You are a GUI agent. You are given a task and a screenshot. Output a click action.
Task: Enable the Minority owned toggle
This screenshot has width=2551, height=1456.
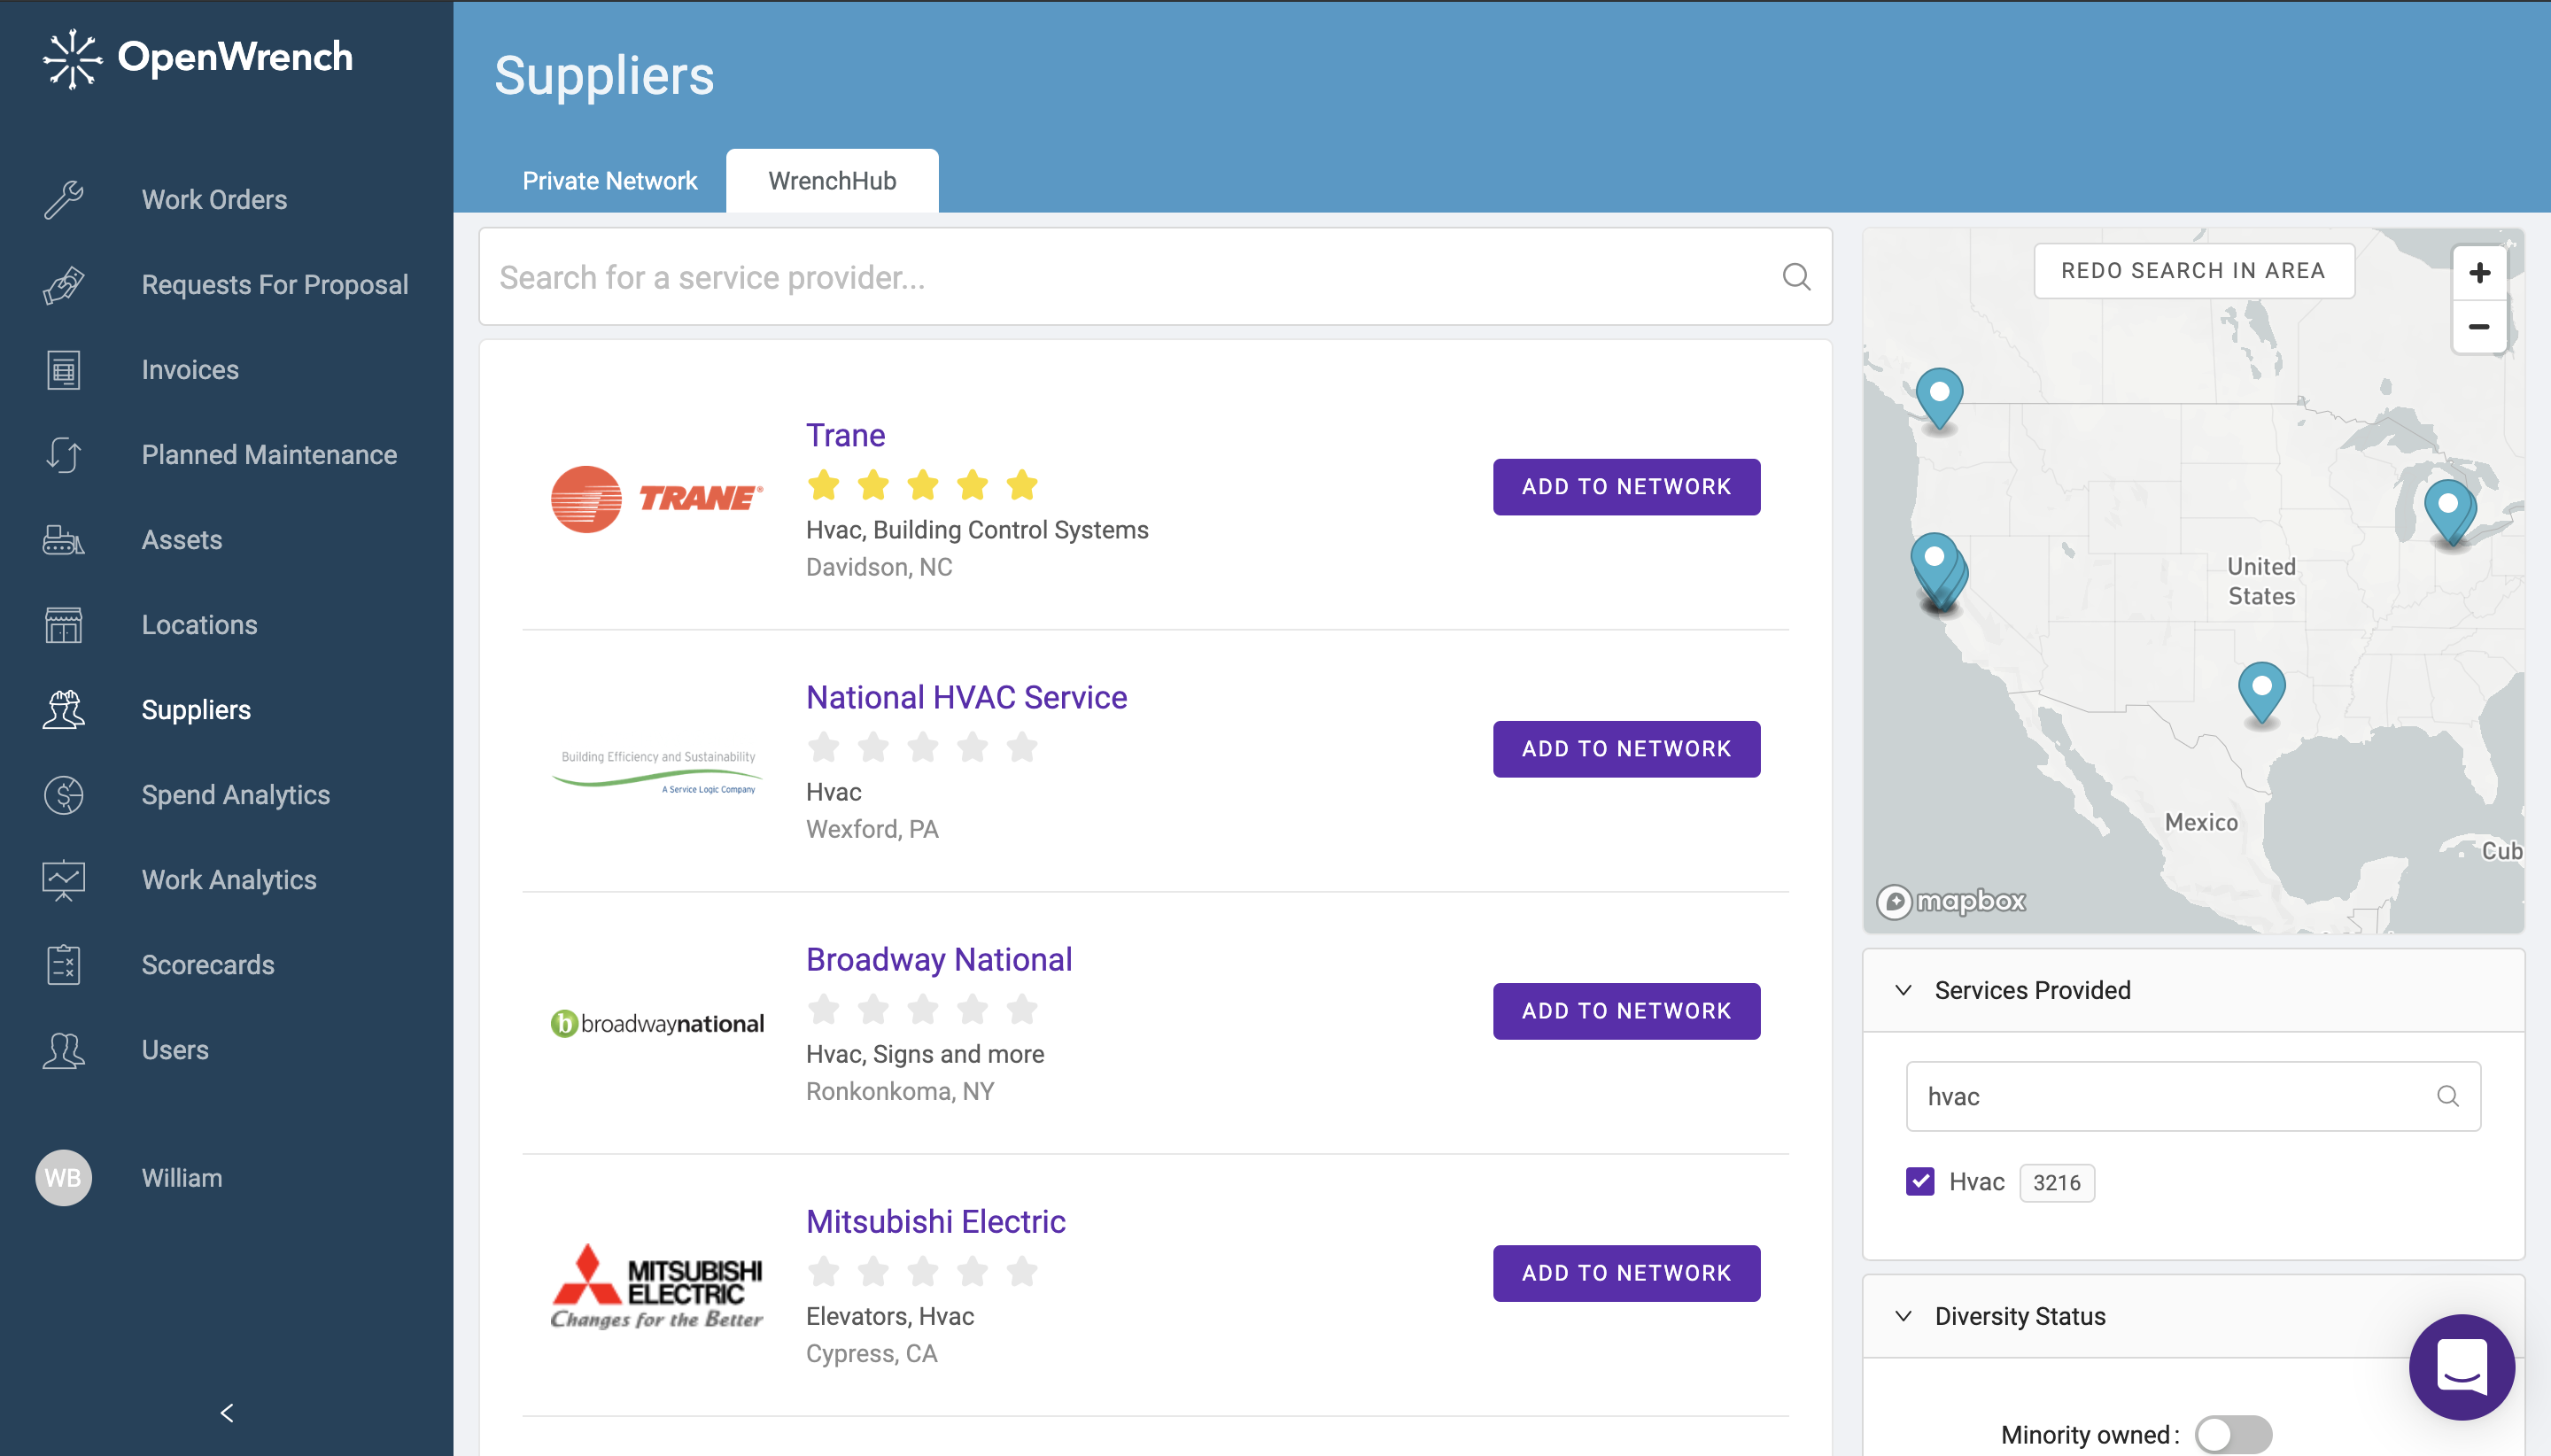point(2233,1434)
